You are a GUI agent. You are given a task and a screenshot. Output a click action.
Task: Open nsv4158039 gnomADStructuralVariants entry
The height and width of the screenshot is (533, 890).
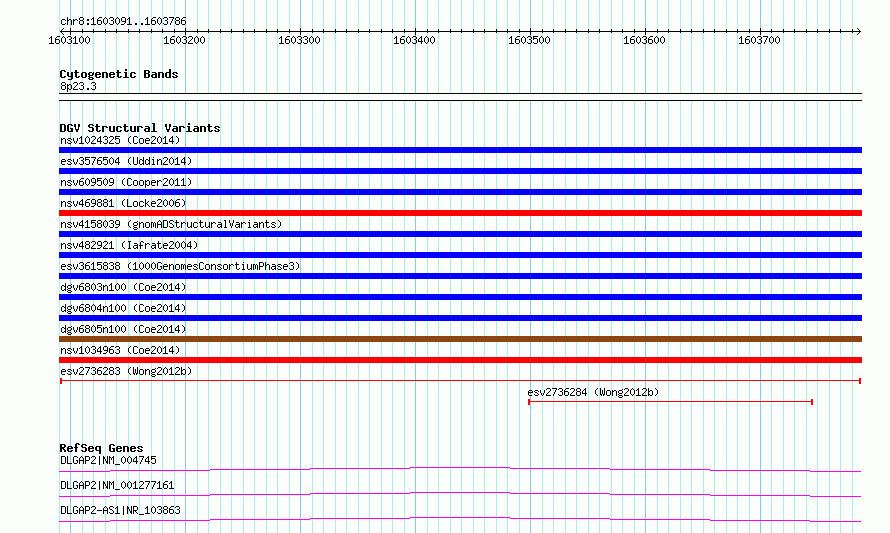(171, 224)
